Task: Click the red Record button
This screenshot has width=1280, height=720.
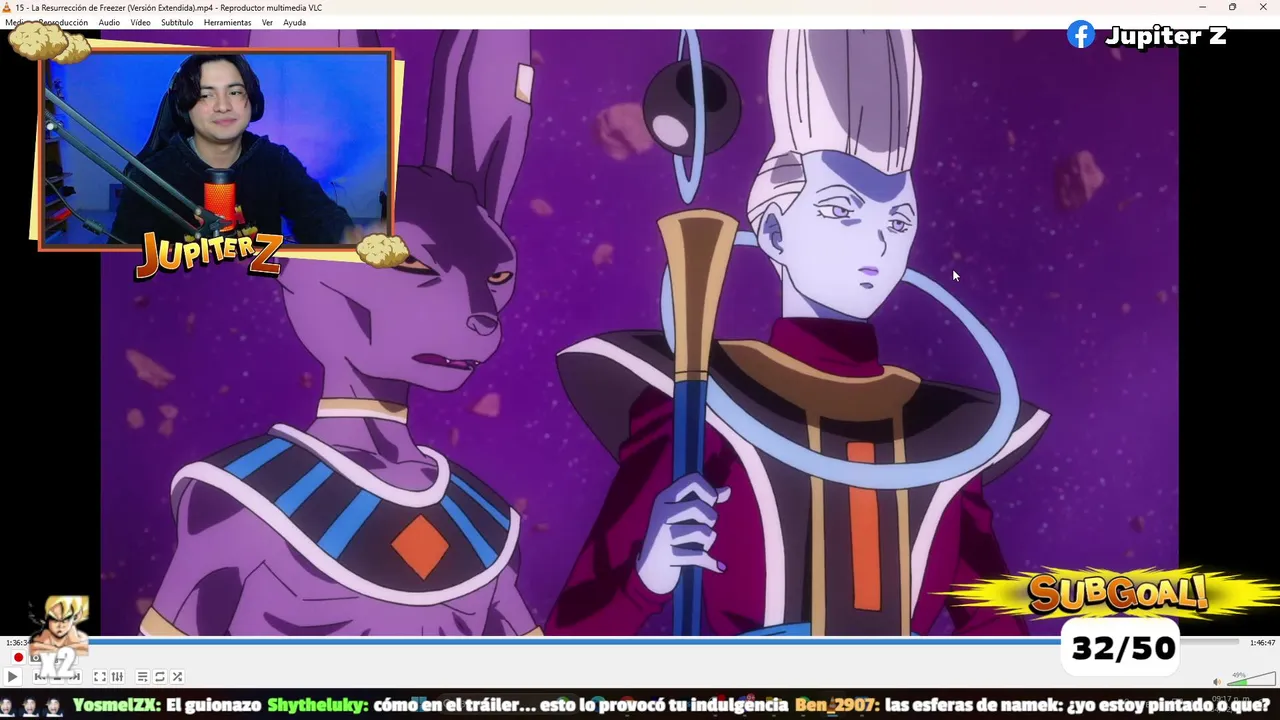Action: click(x=18, y=657)
